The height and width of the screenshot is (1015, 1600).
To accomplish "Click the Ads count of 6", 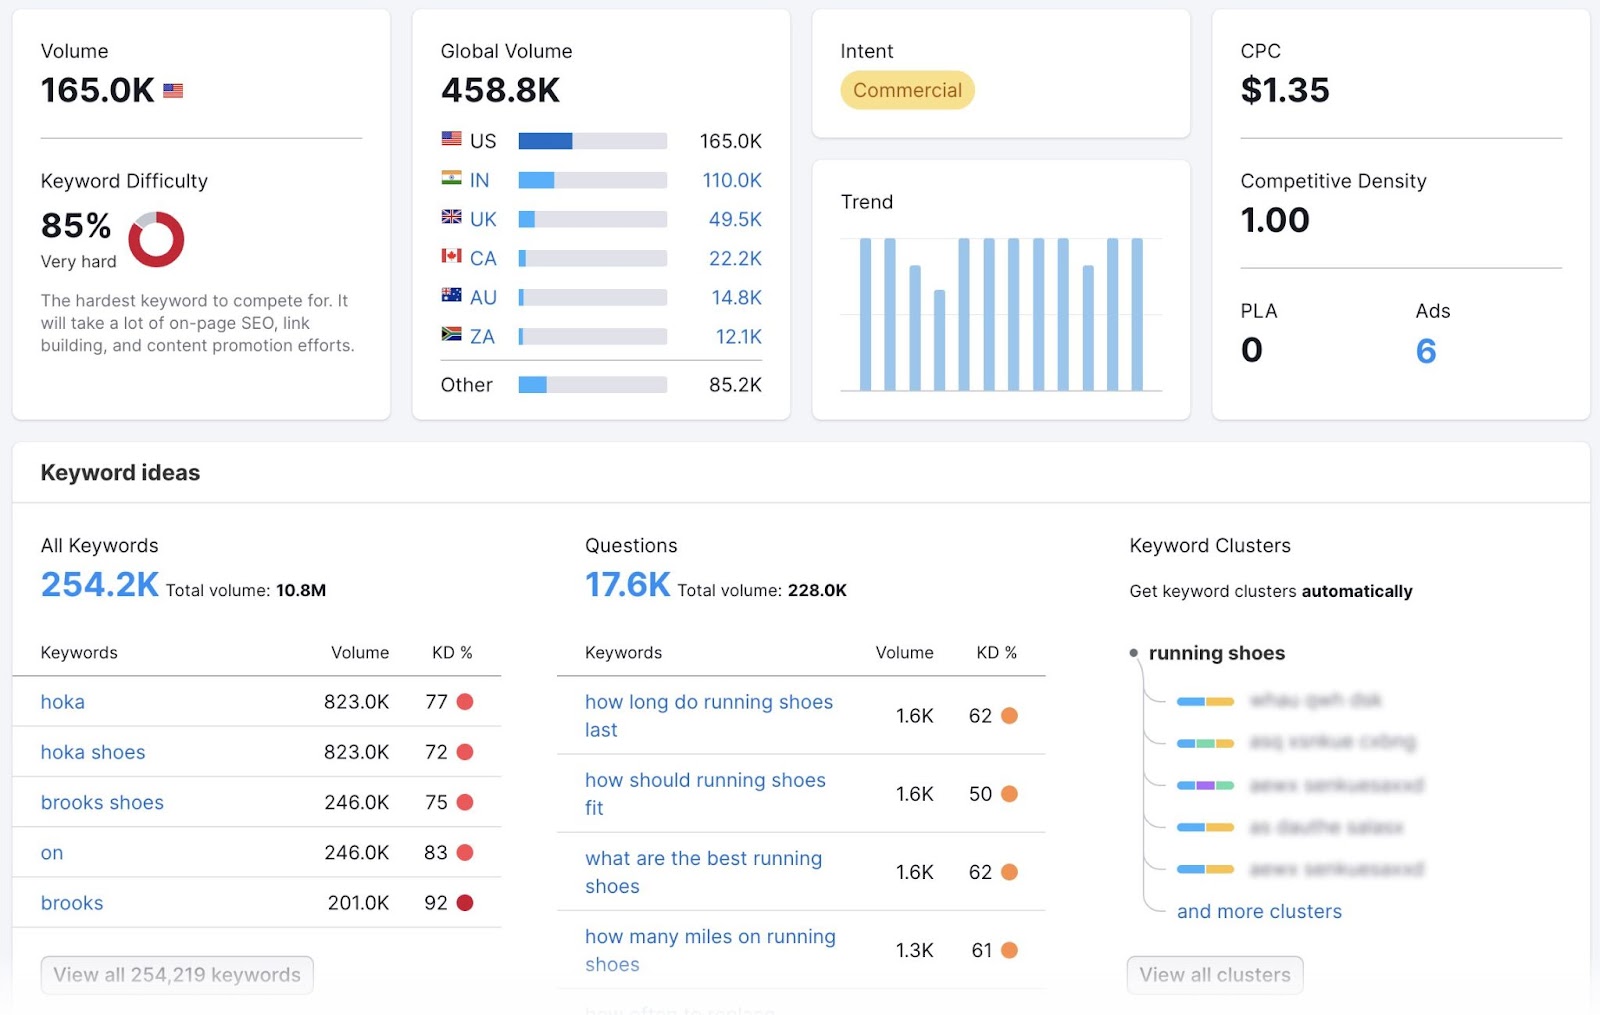I will point(1427,350).
